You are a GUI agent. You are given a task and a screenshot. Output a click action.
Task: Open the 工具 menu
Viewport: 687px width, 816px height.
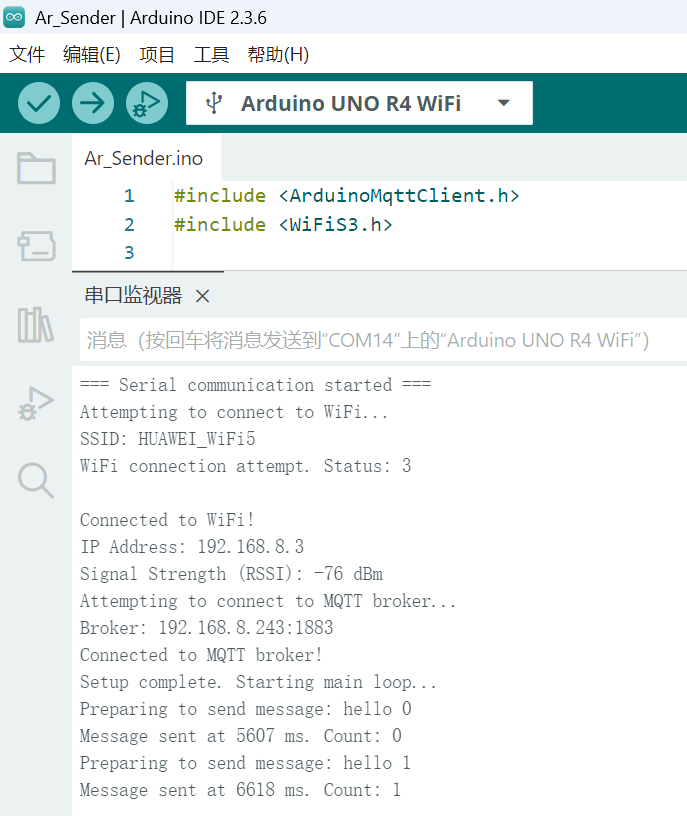coord(211,54)
